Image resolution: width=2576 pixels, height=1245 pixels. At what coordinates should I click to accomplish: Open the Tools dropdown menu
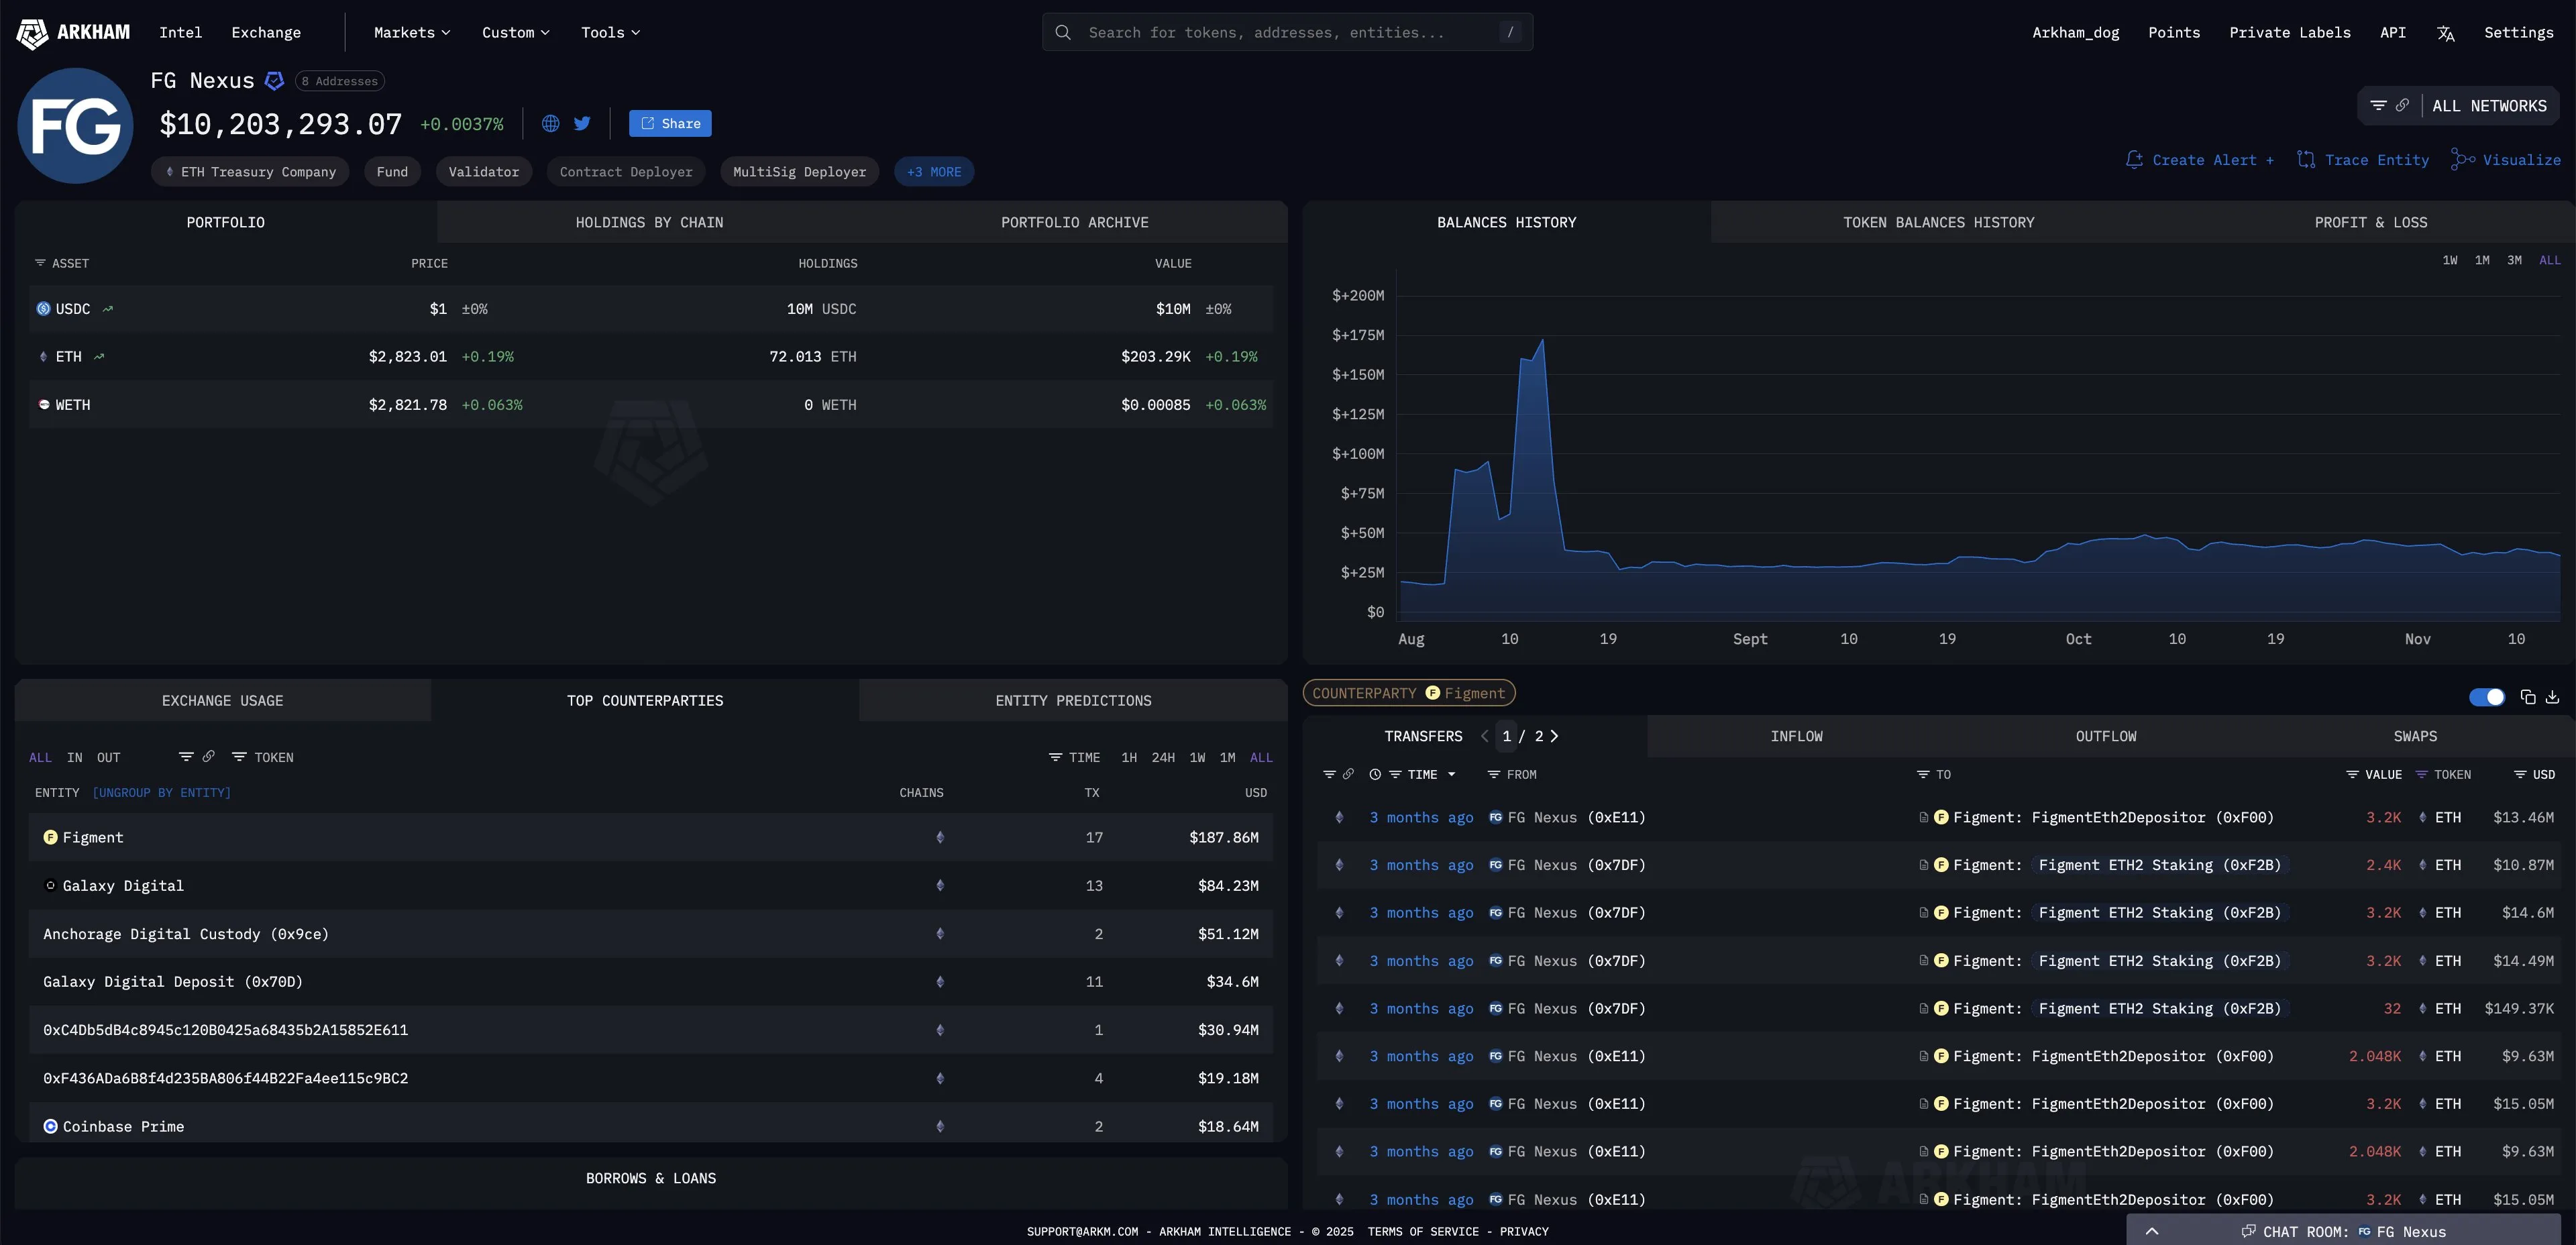[x=610, y=32]
